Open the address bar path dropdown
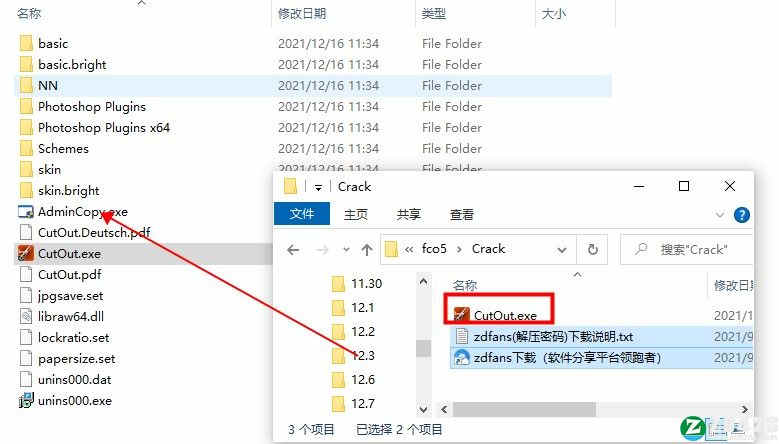The image size is (779, 444). click(x=561, y=250)
